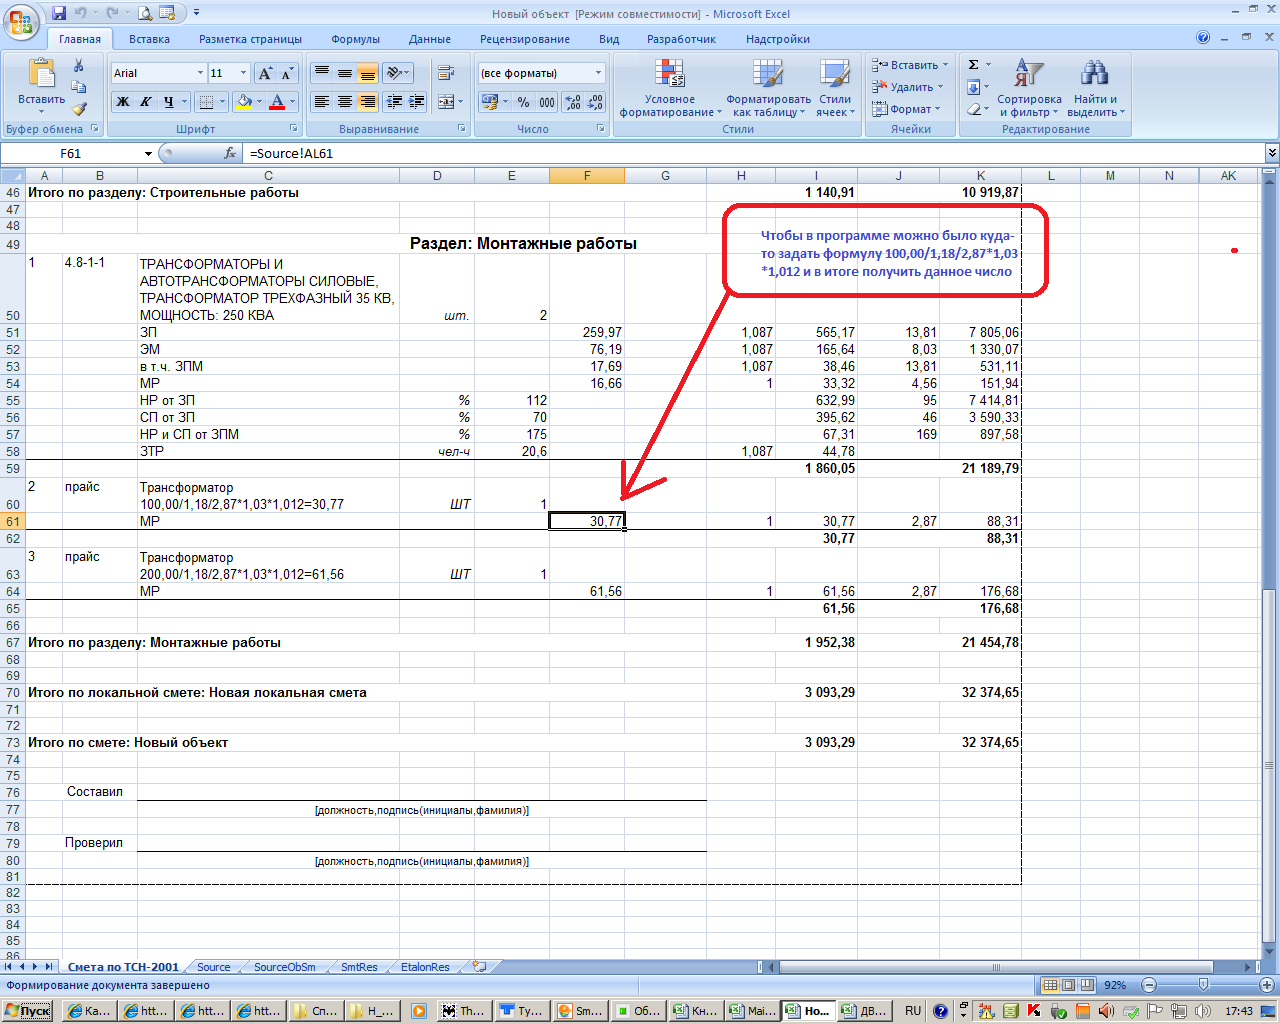Click the Найти и выделить binoculars
The width and height of the screenshot is (1280, 1024).
point(1095,87)
